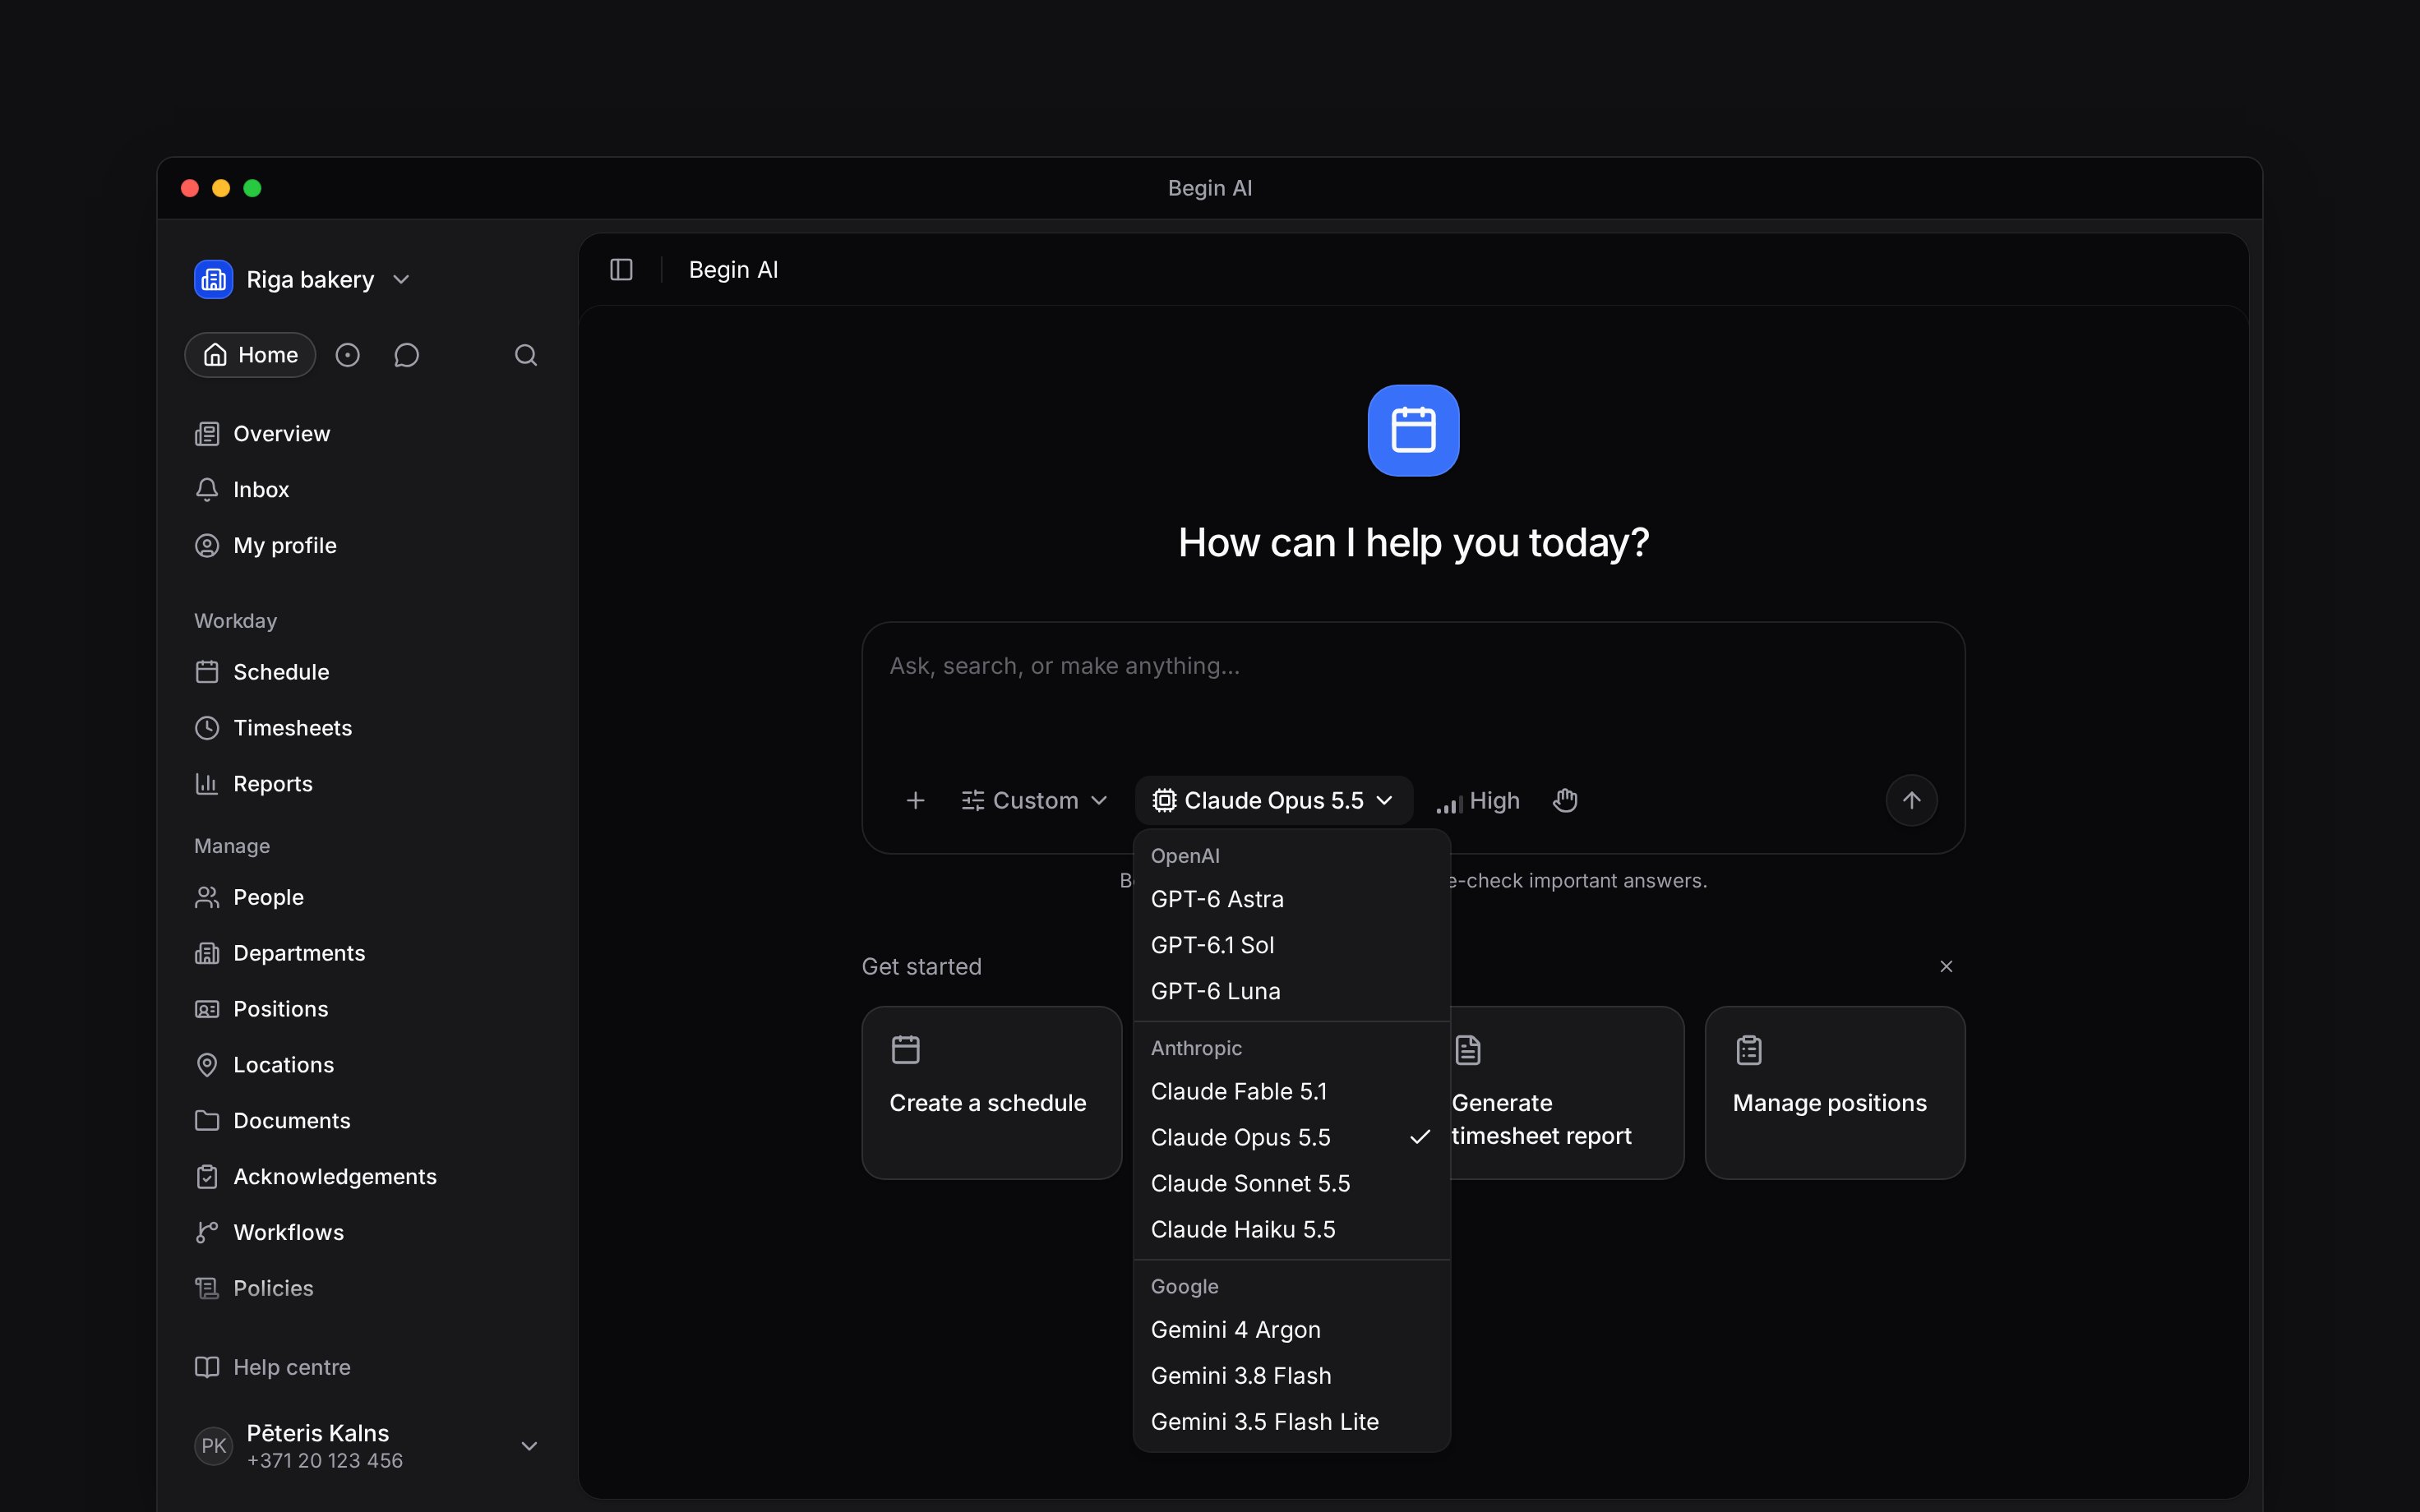Go to My profile

tap(368, 546)
